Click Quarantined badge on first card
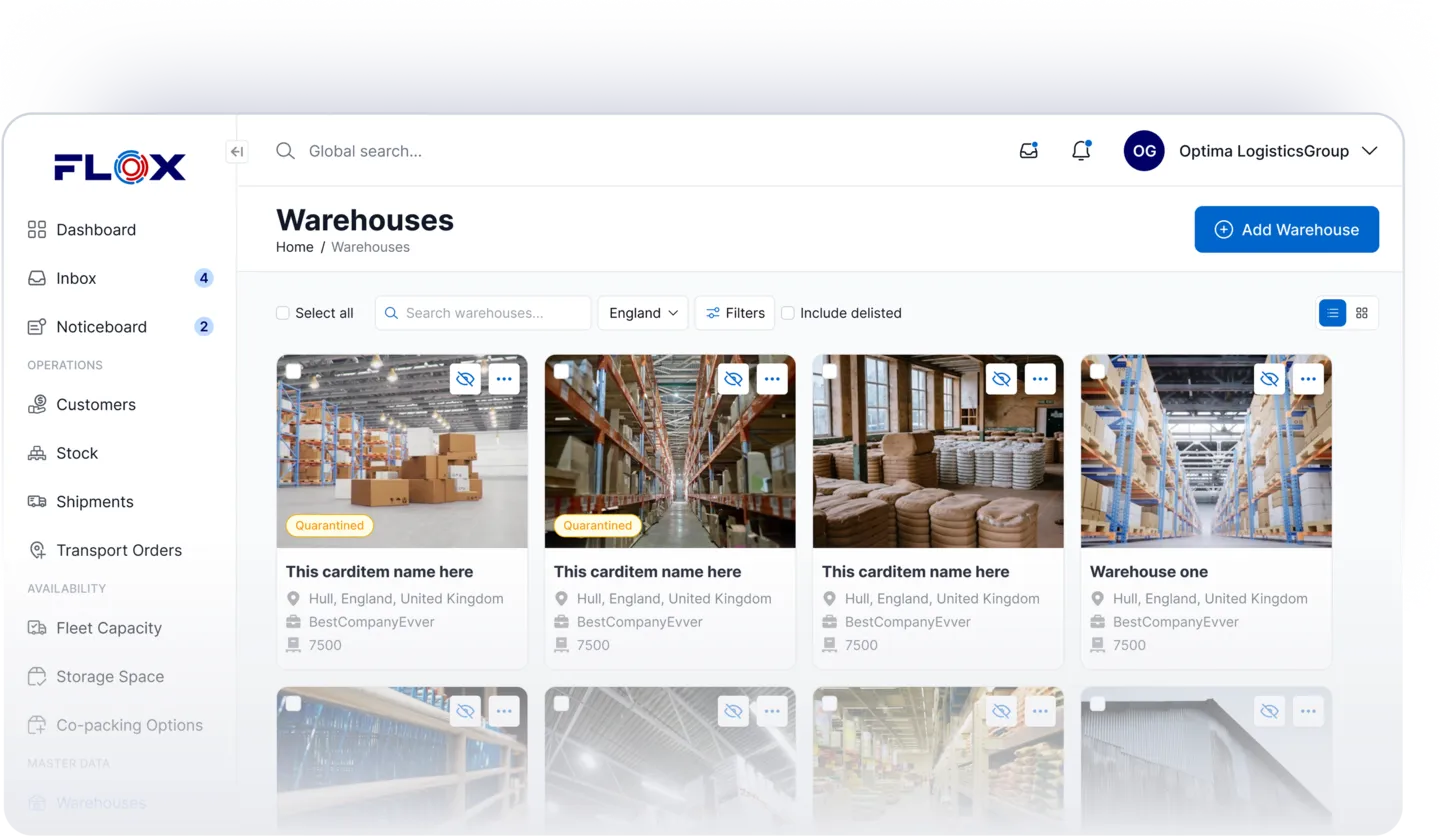 pos(330,525)
